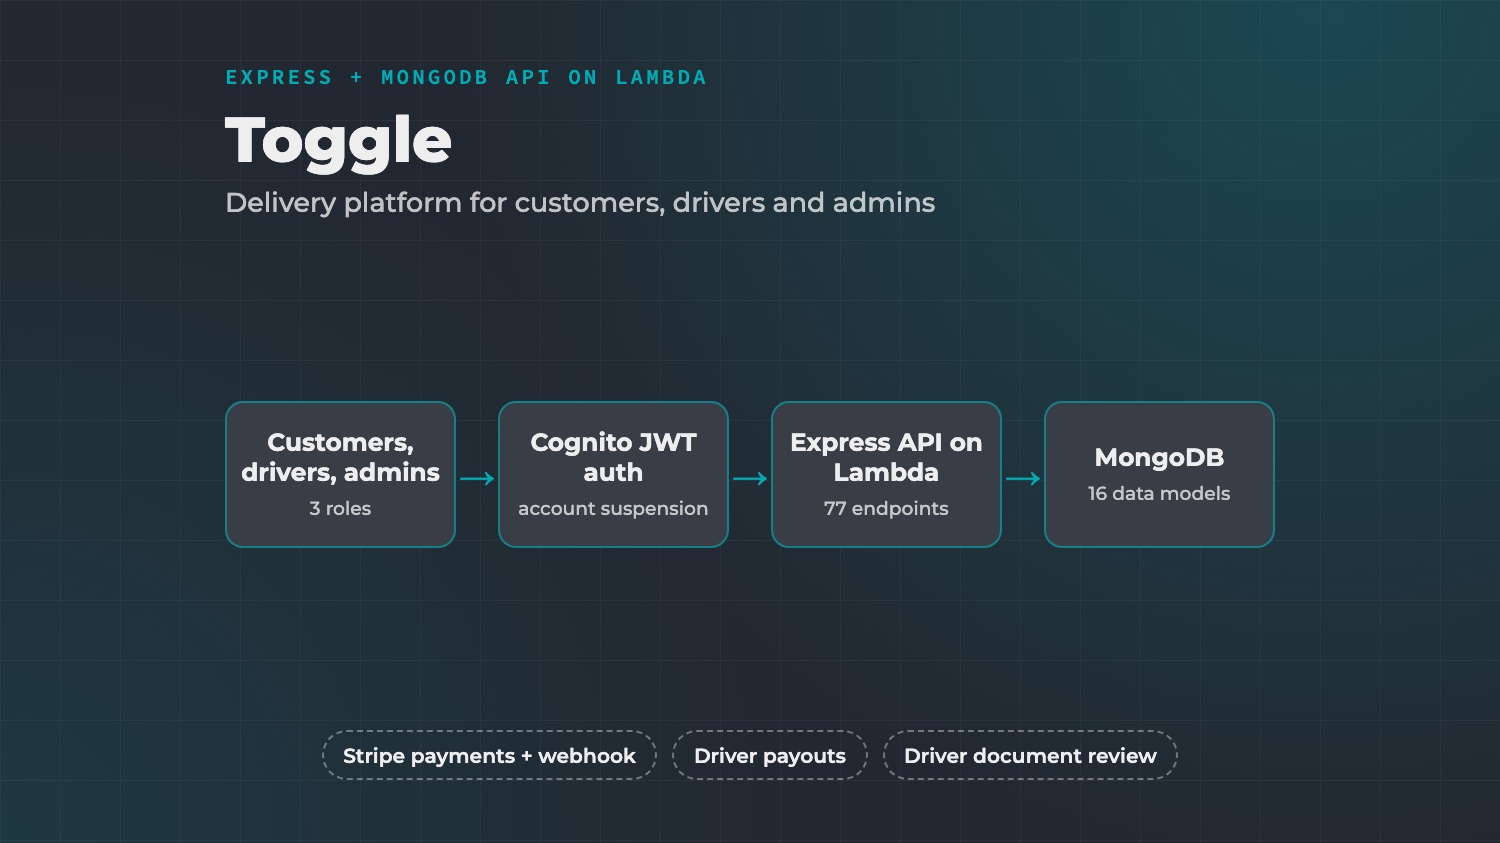Select the header "EXPRESS + MONGODB API ON LAMBDA"

466,78
